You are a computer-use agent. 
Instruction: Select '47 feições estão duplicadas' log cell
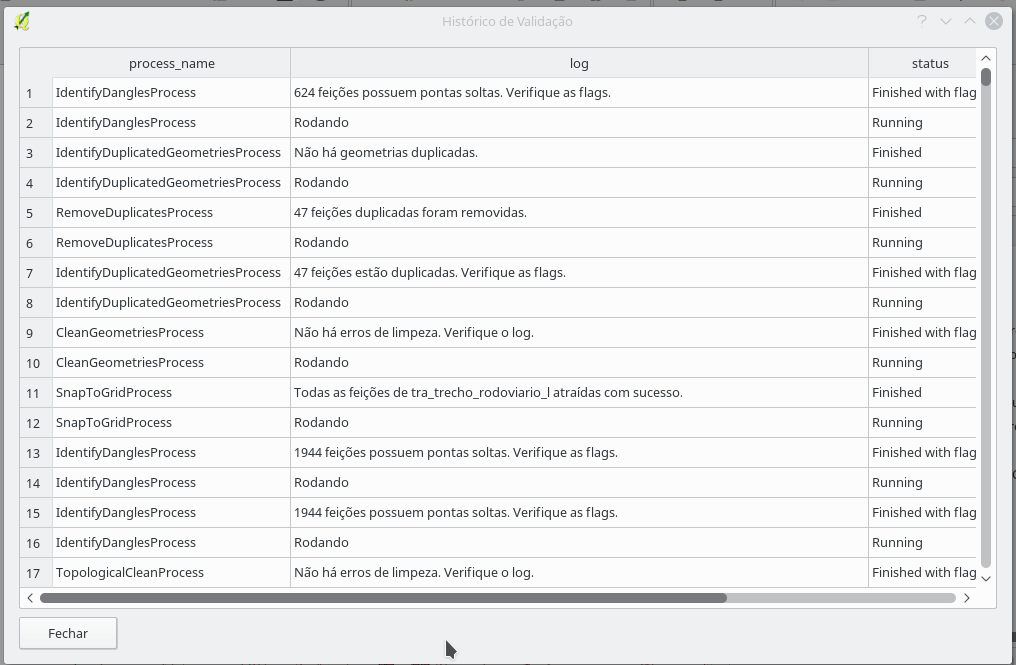click(x=579, y=272)
